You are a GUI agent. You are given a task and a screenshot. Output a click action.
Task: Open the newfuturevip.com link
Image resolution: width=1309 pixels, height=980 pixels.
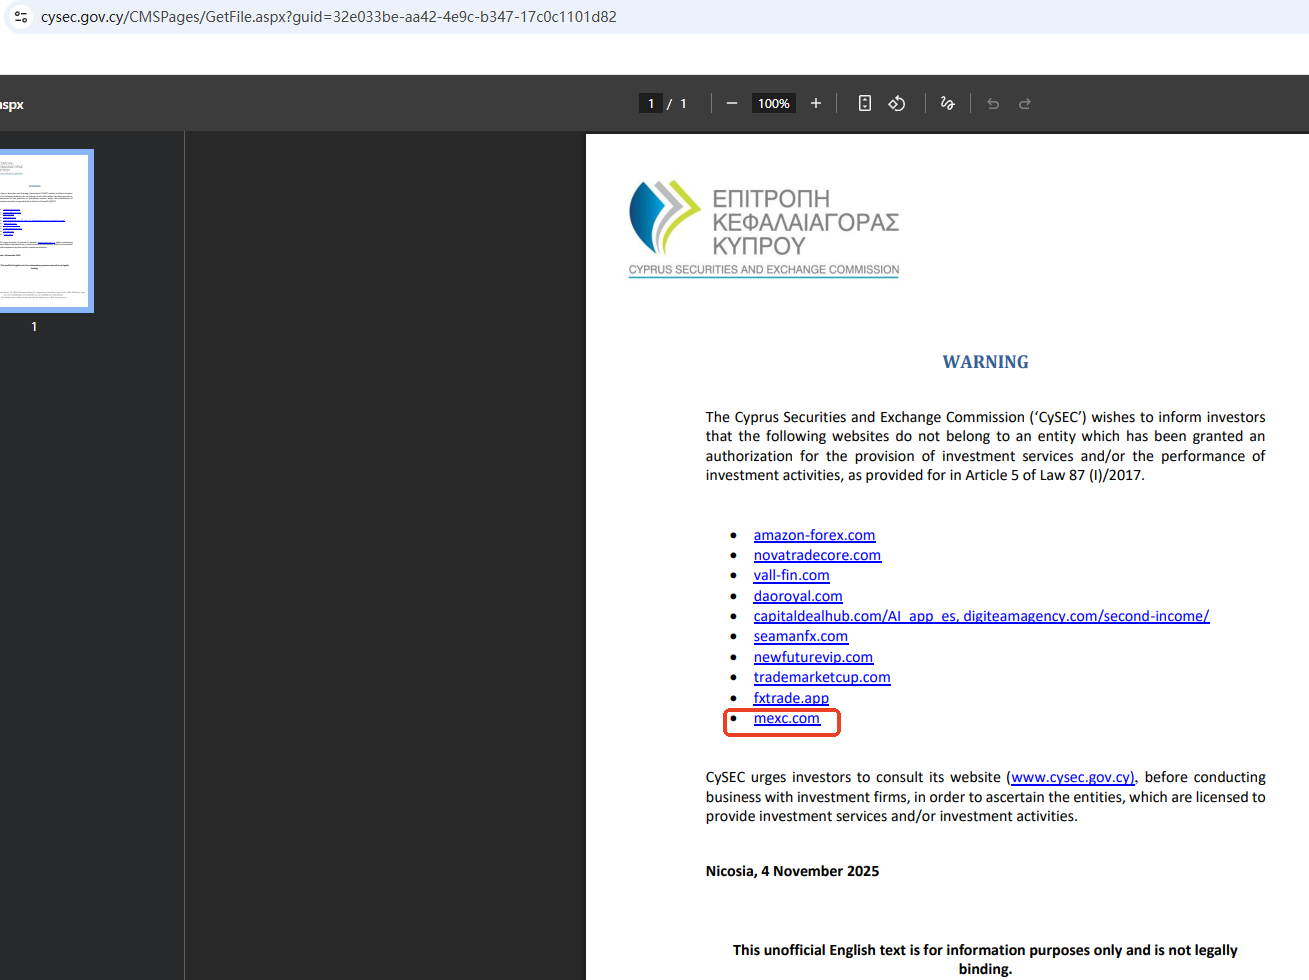pos(813,657)
